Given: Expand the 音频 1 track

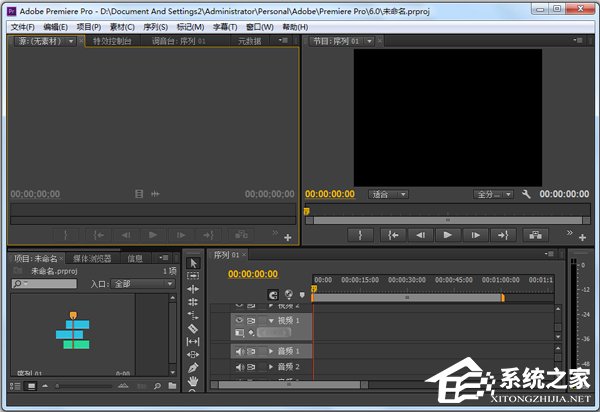Looking at the screenshot, I should pos(271,352).
